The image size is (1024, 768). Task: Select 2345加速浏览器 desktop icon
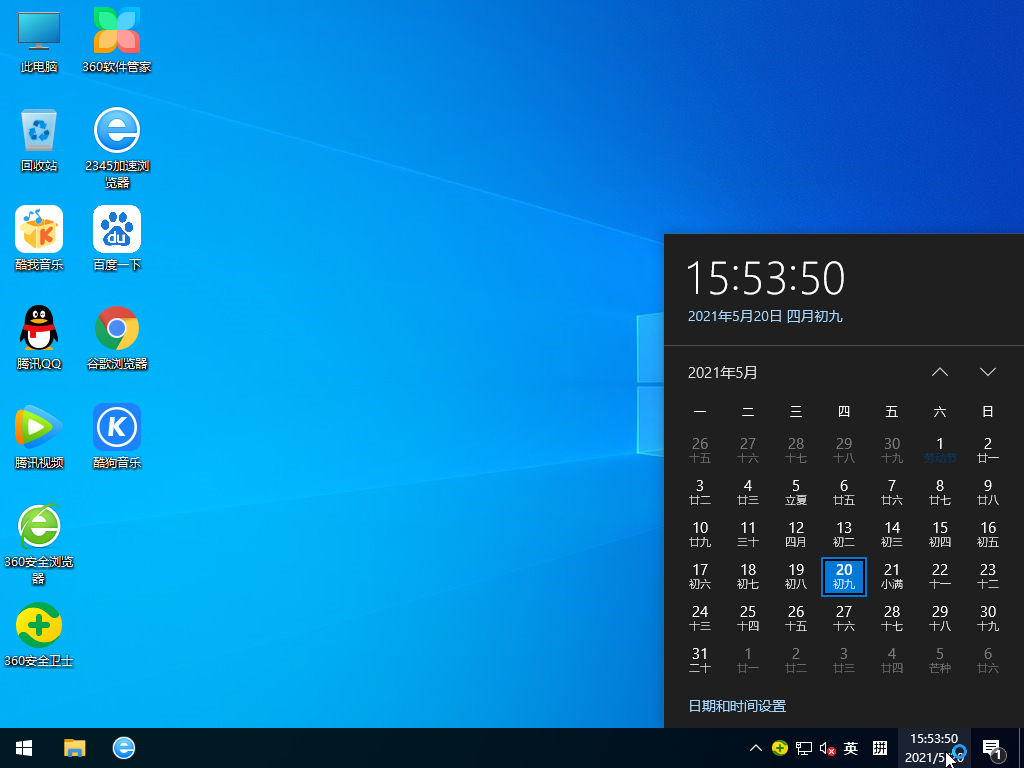tap(117, 148)
